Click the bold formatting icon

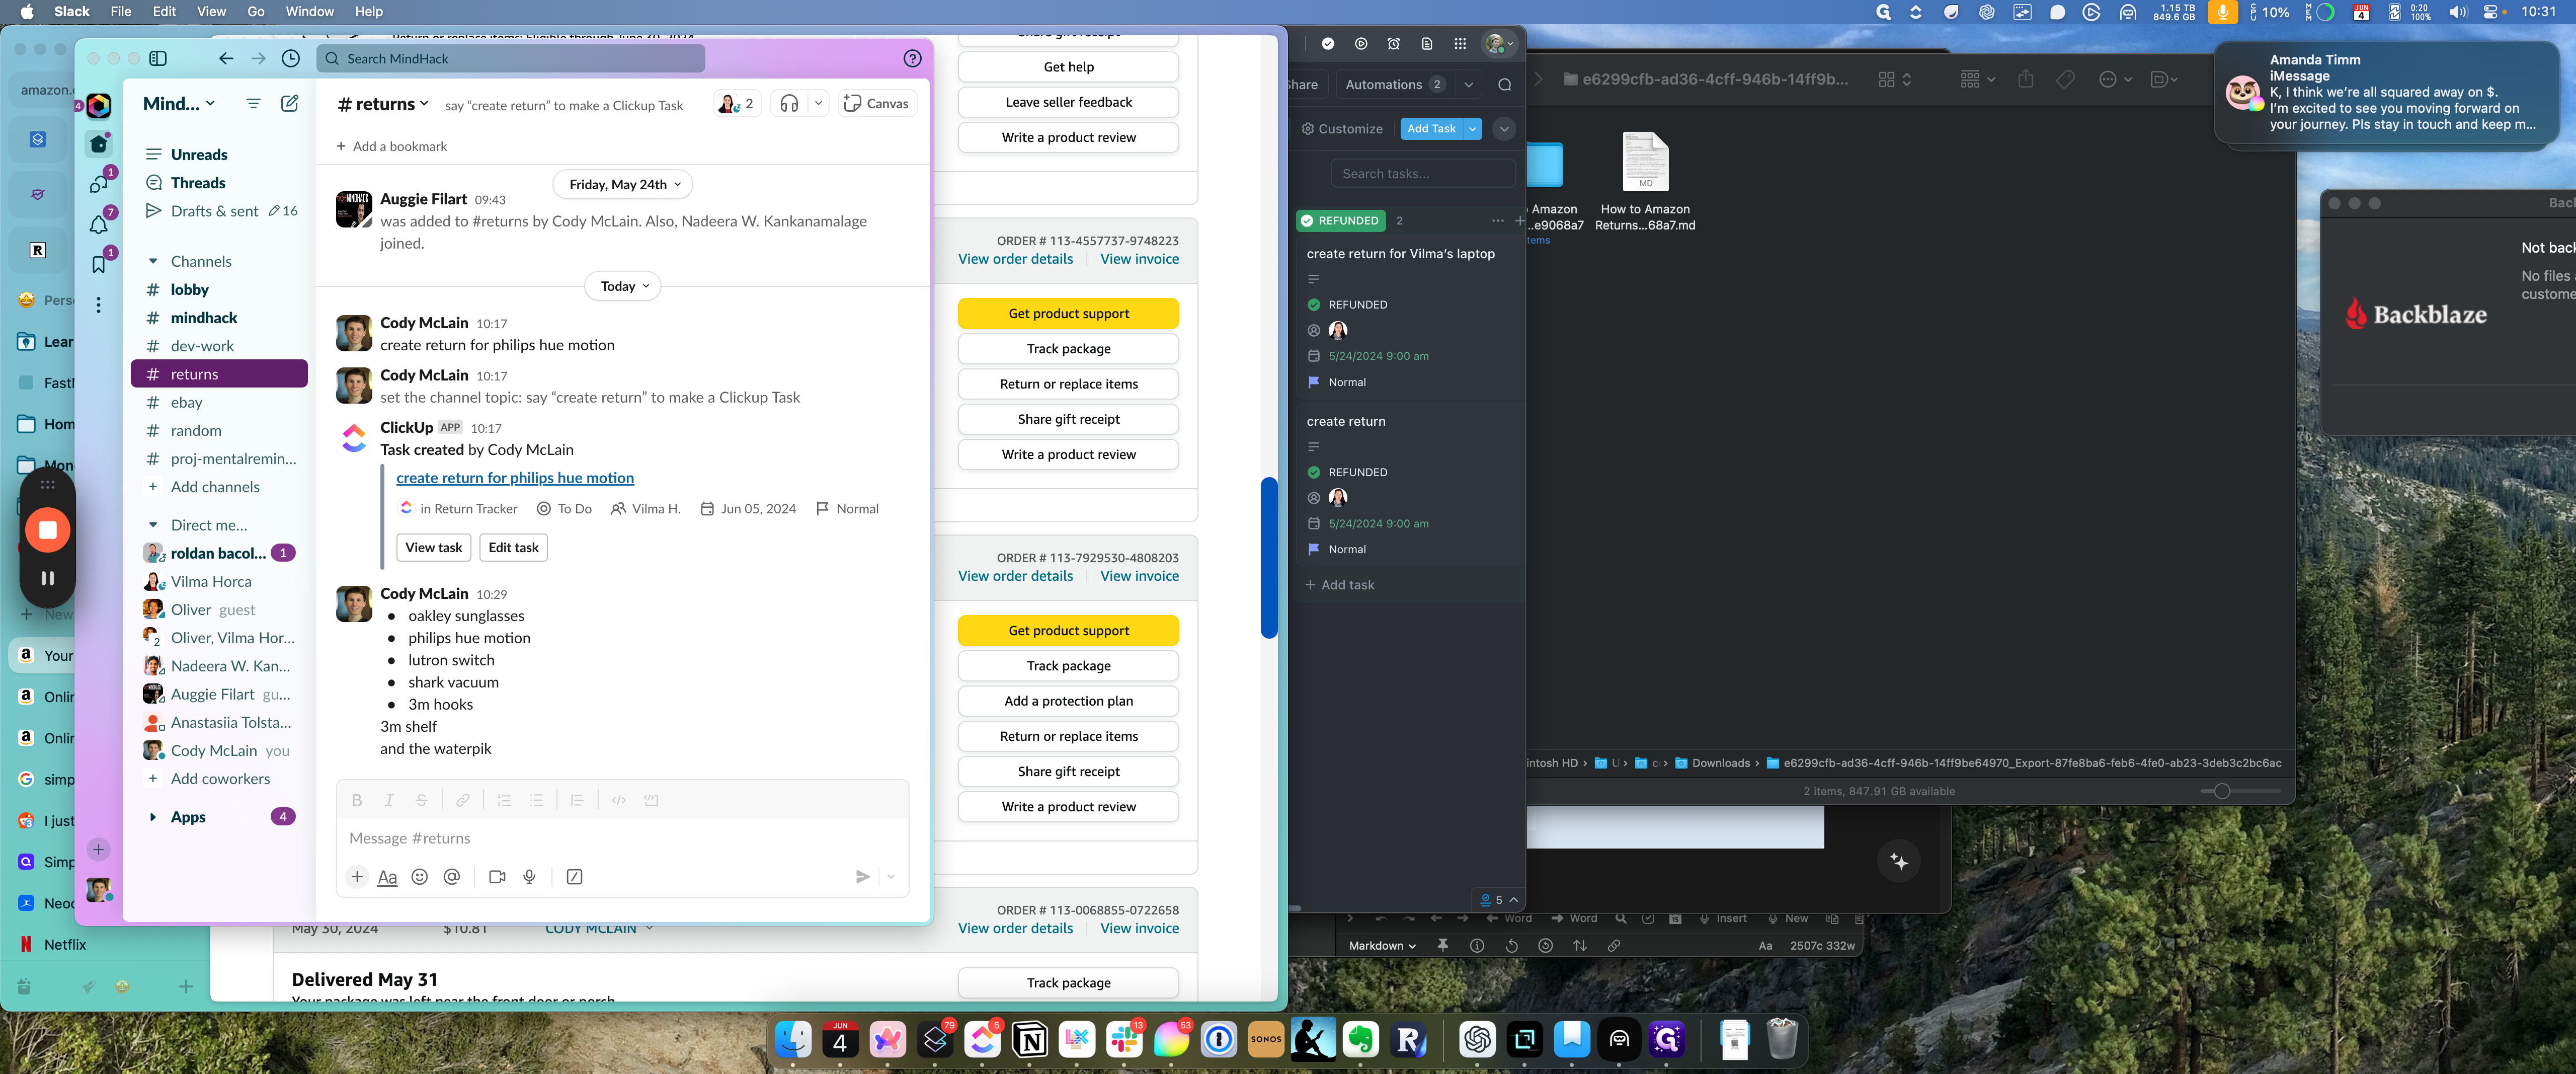[357, 800]
